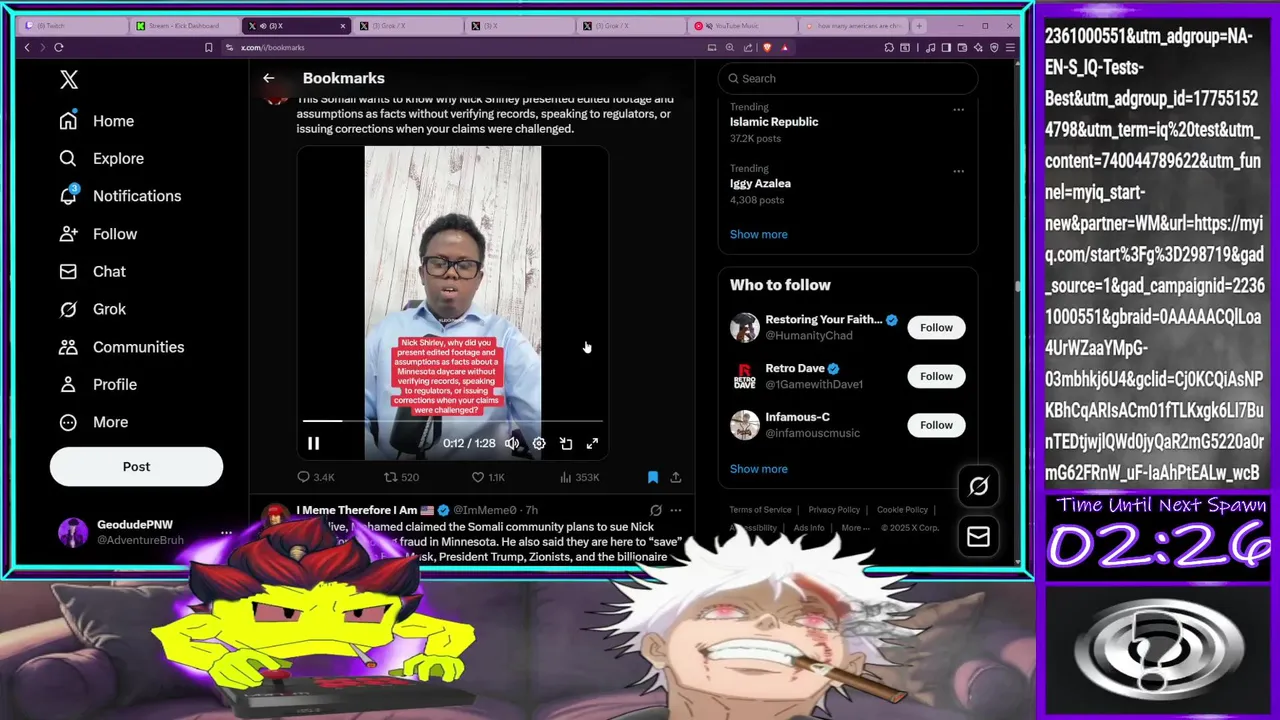Go back from Bookmarks with the arrow
Image resolution: width=1280 pixels, height=720 pixels.
(x=268, y=78)
